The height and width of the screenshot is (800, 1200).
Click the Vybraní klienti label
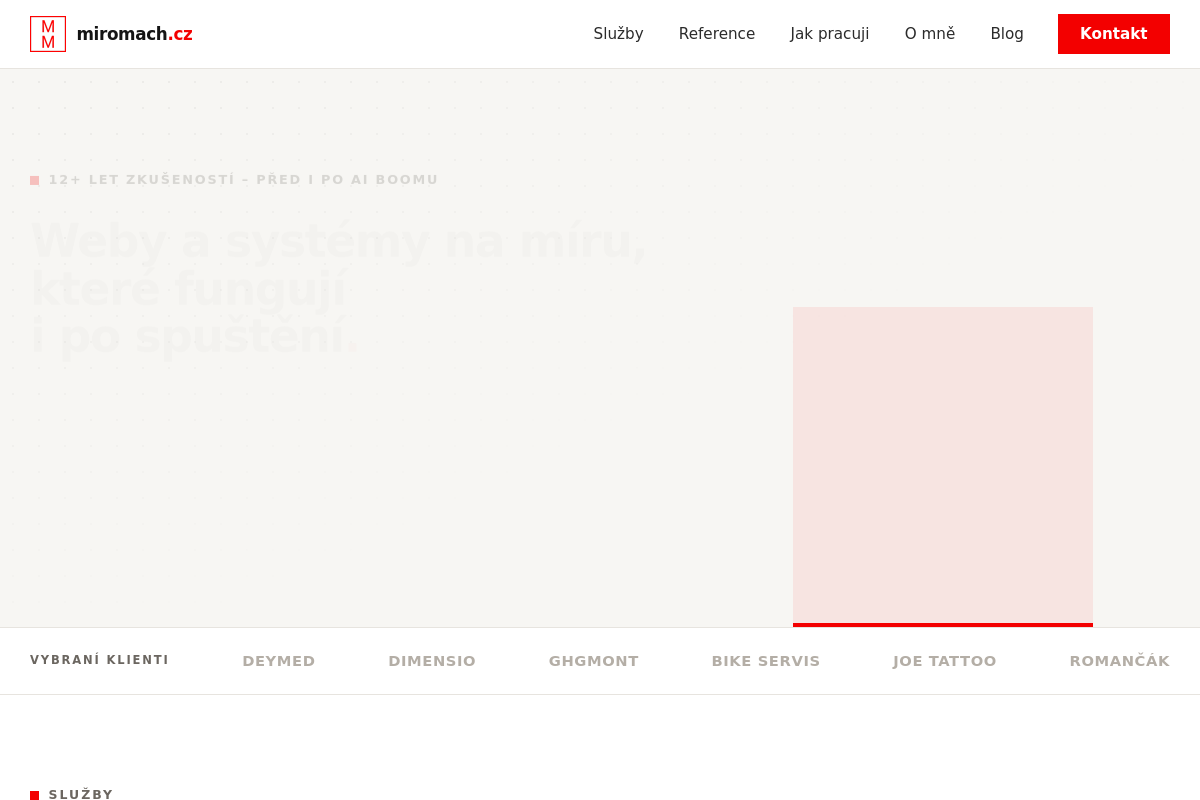[100, 660]
